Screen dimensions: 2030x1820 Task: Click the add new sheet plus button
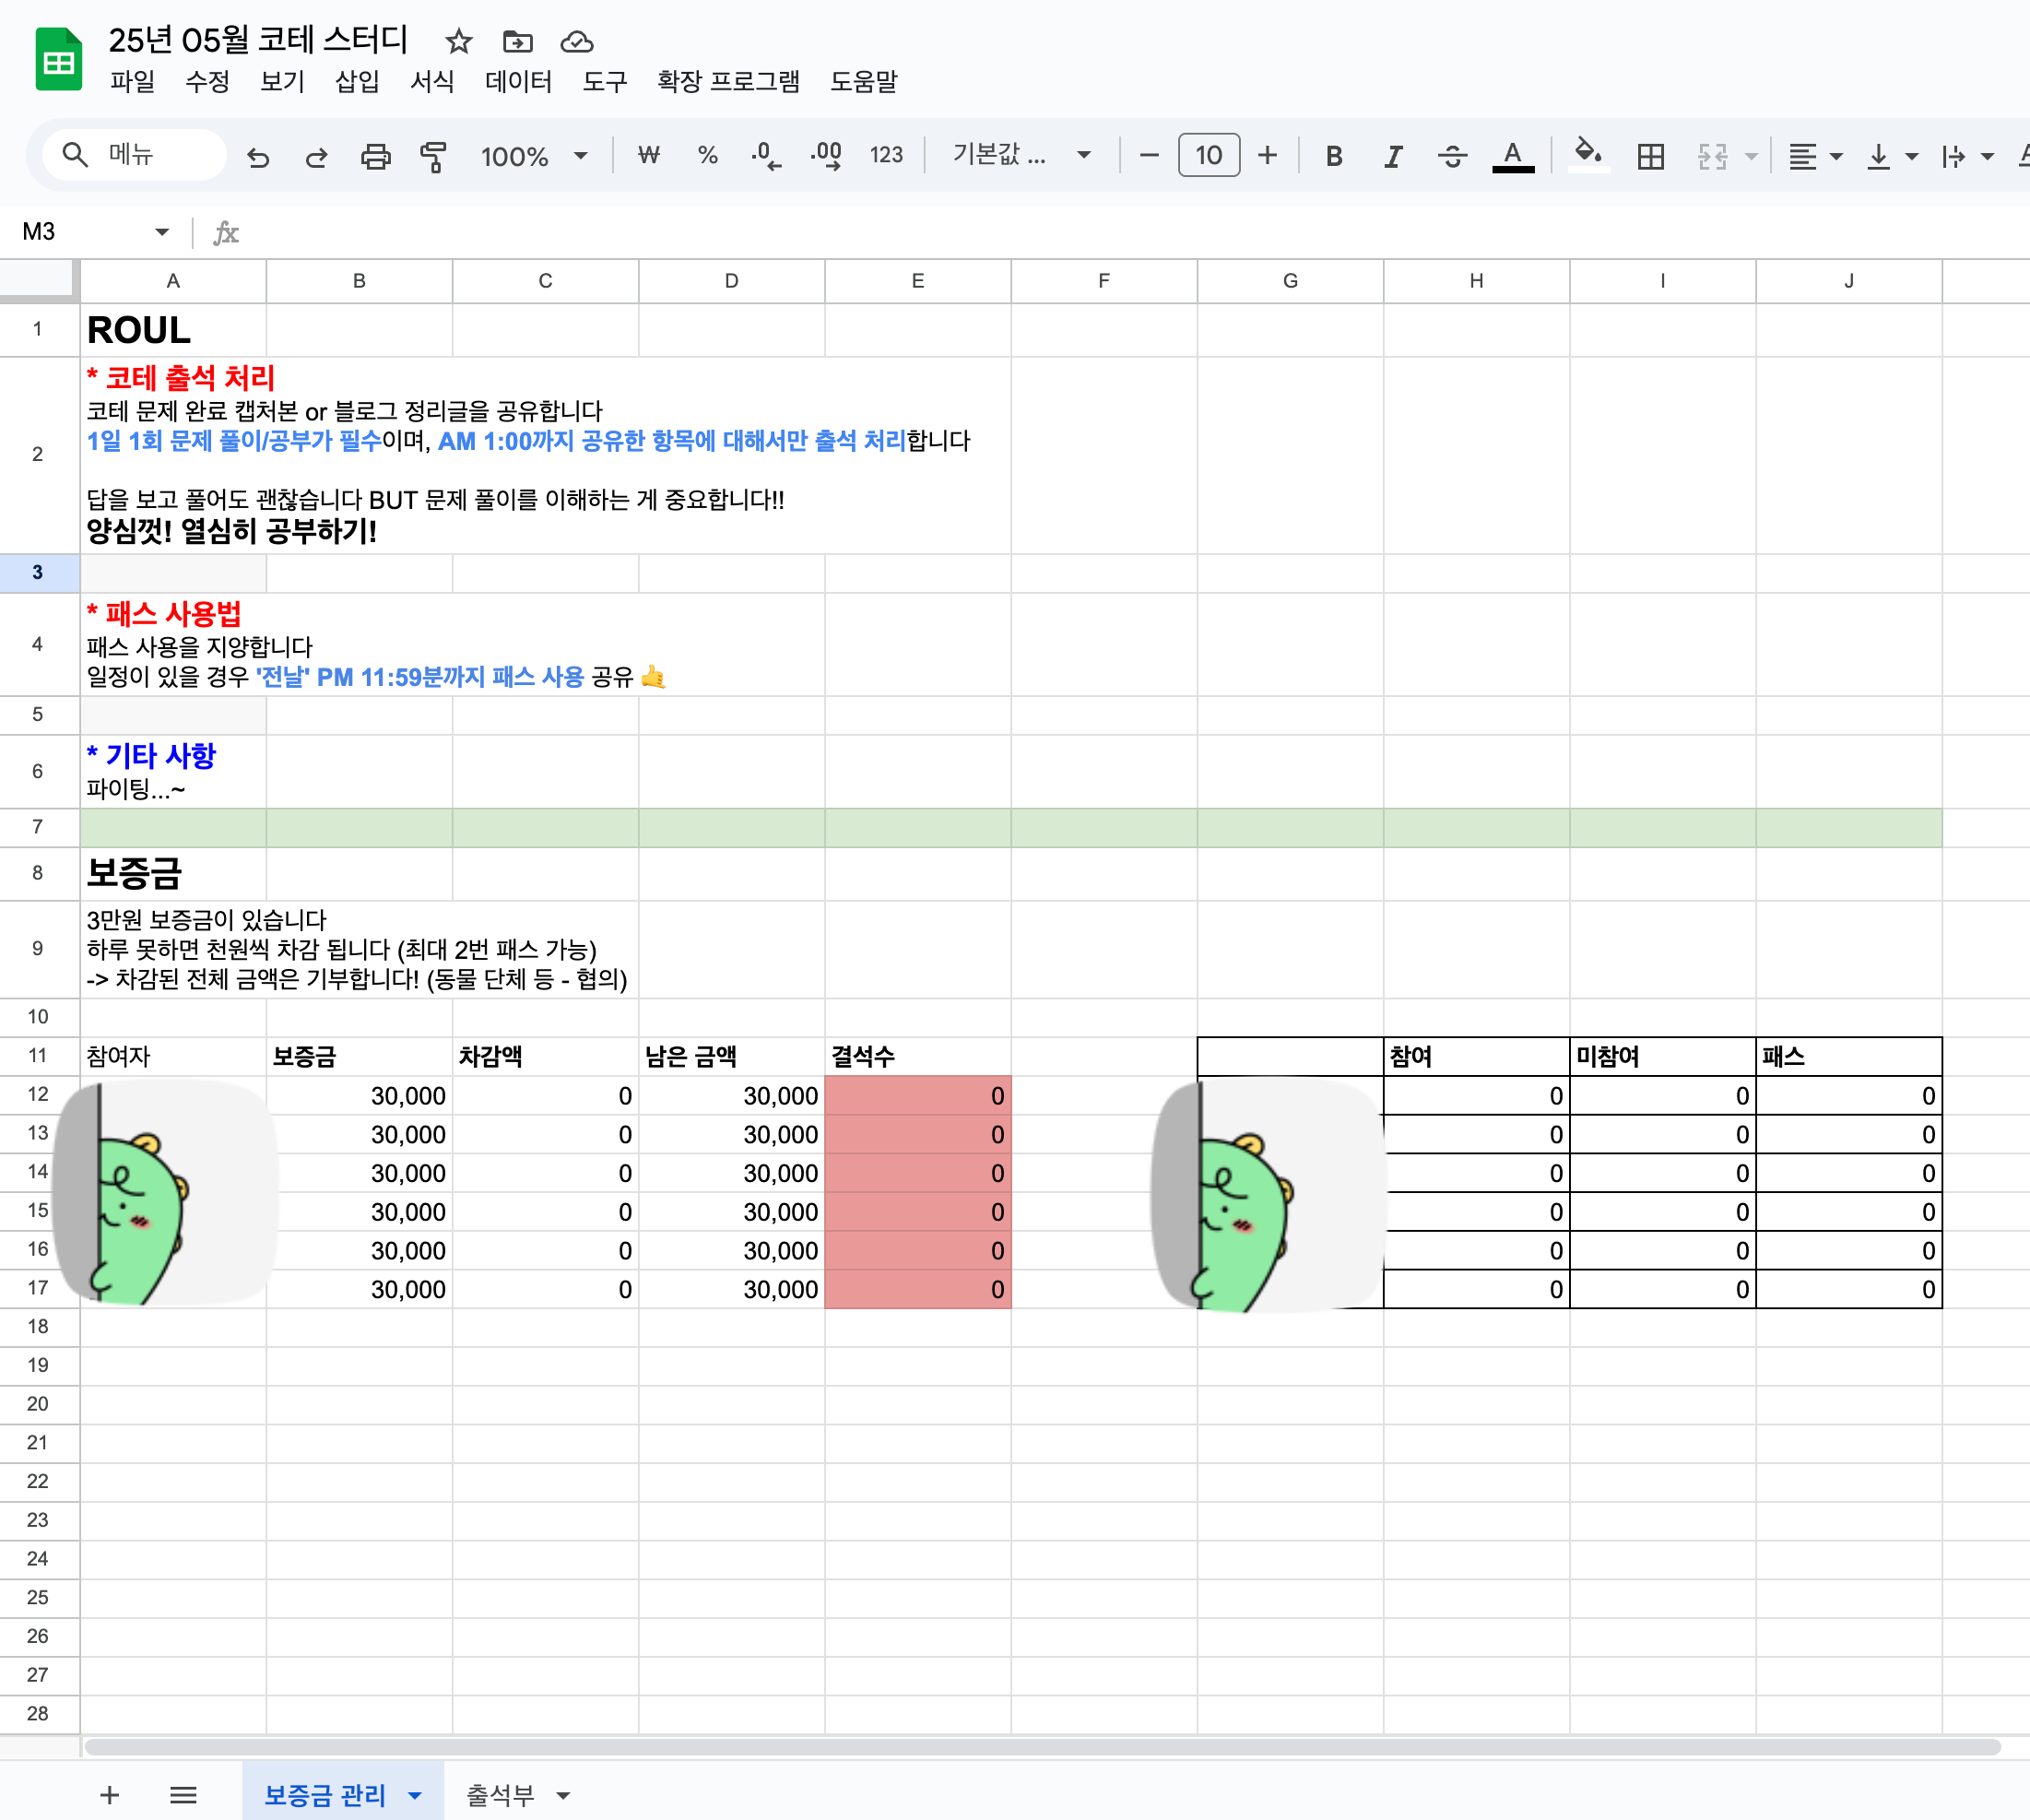point(110,1795)
